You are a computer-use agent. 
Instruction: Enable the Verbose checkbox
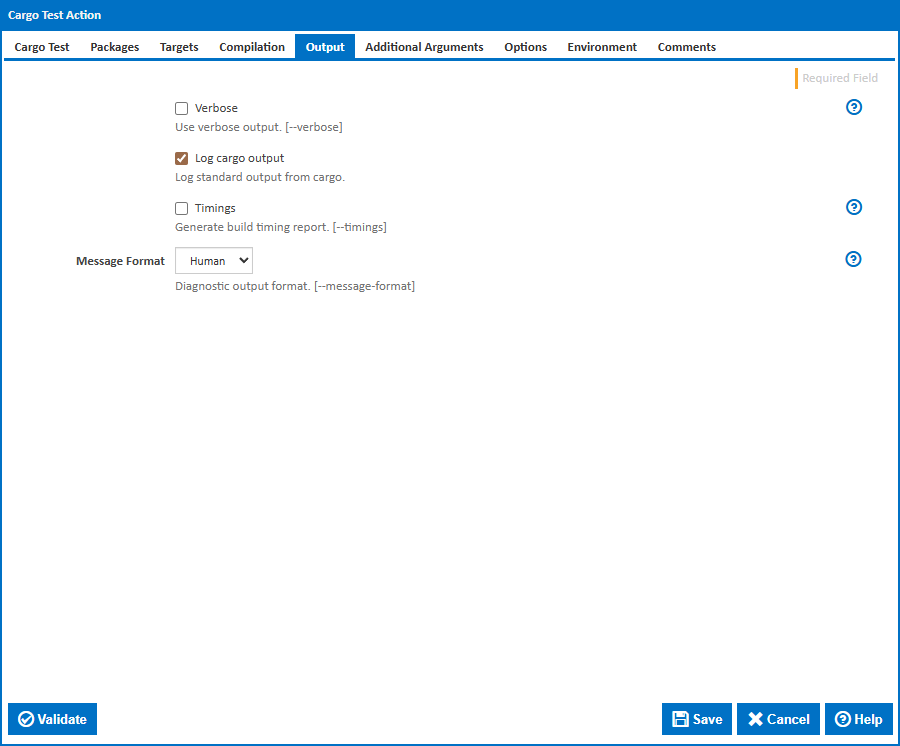click(x=182, y=109)
